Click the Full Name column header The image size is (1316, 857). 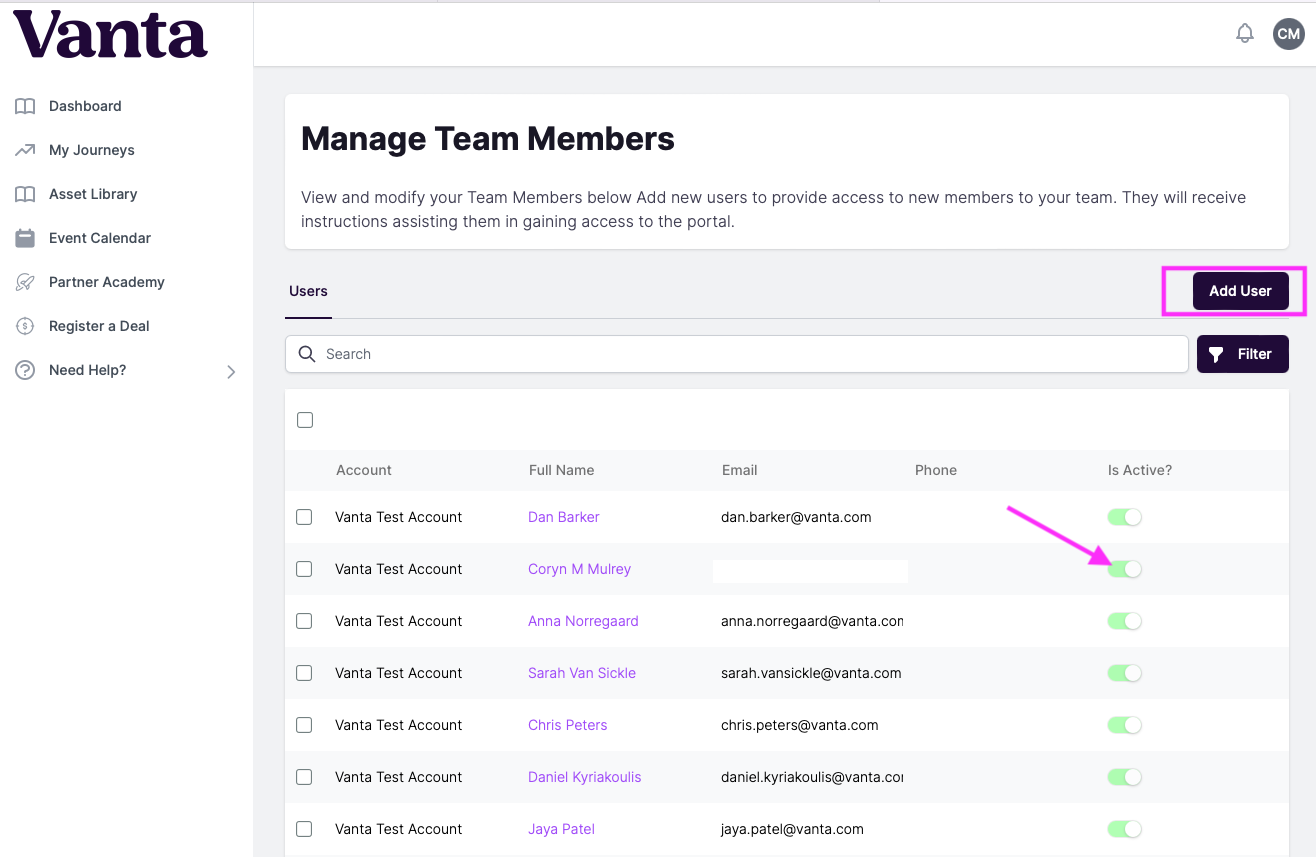coord(561,470)
